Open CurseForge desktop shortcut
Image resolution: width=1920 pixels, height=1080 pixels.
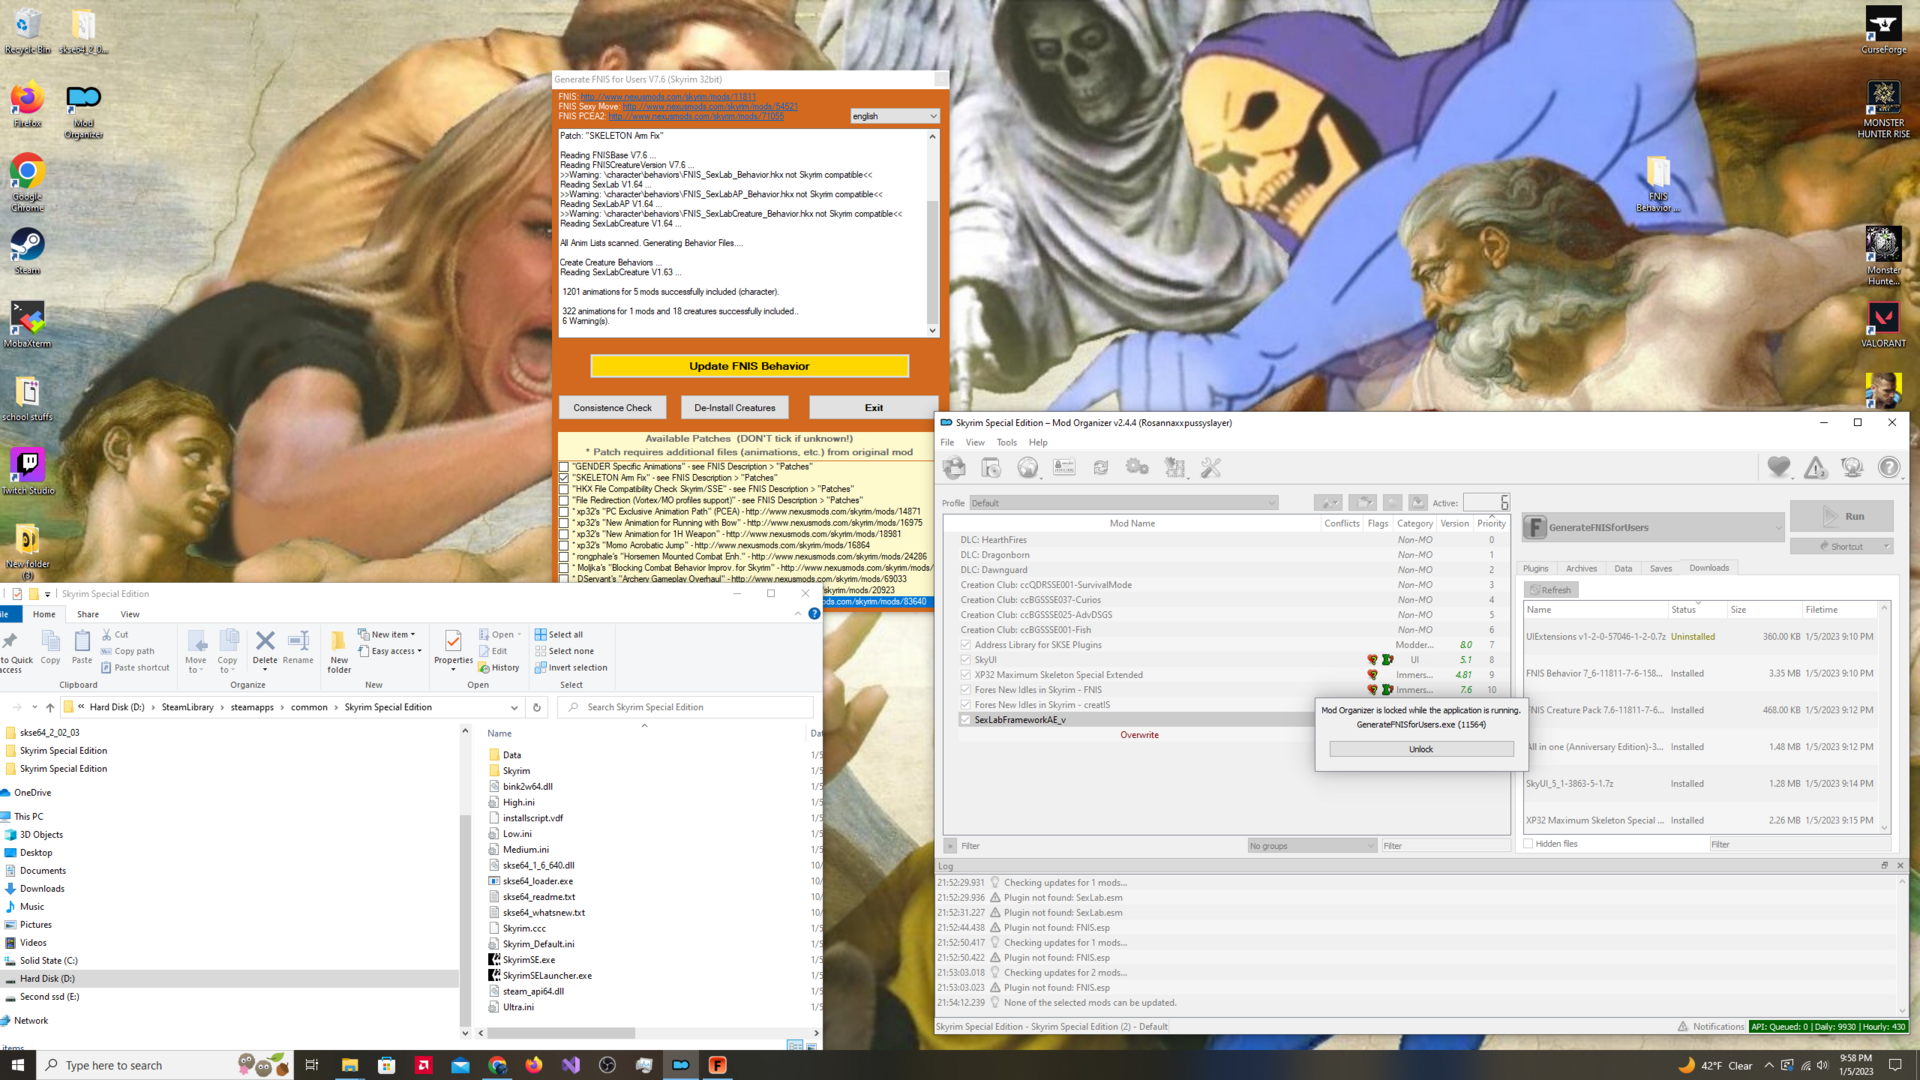tap(1883, 30)
